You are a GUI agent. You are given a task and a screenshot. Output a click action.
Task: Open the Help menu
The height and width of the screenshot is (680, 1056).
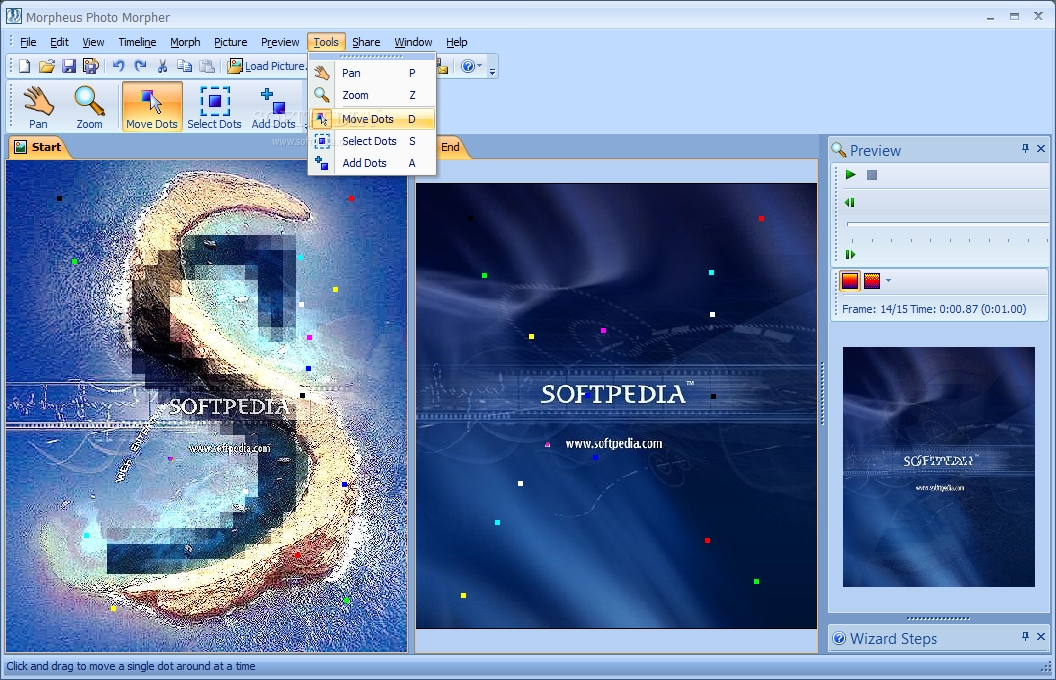coord(457,42)
